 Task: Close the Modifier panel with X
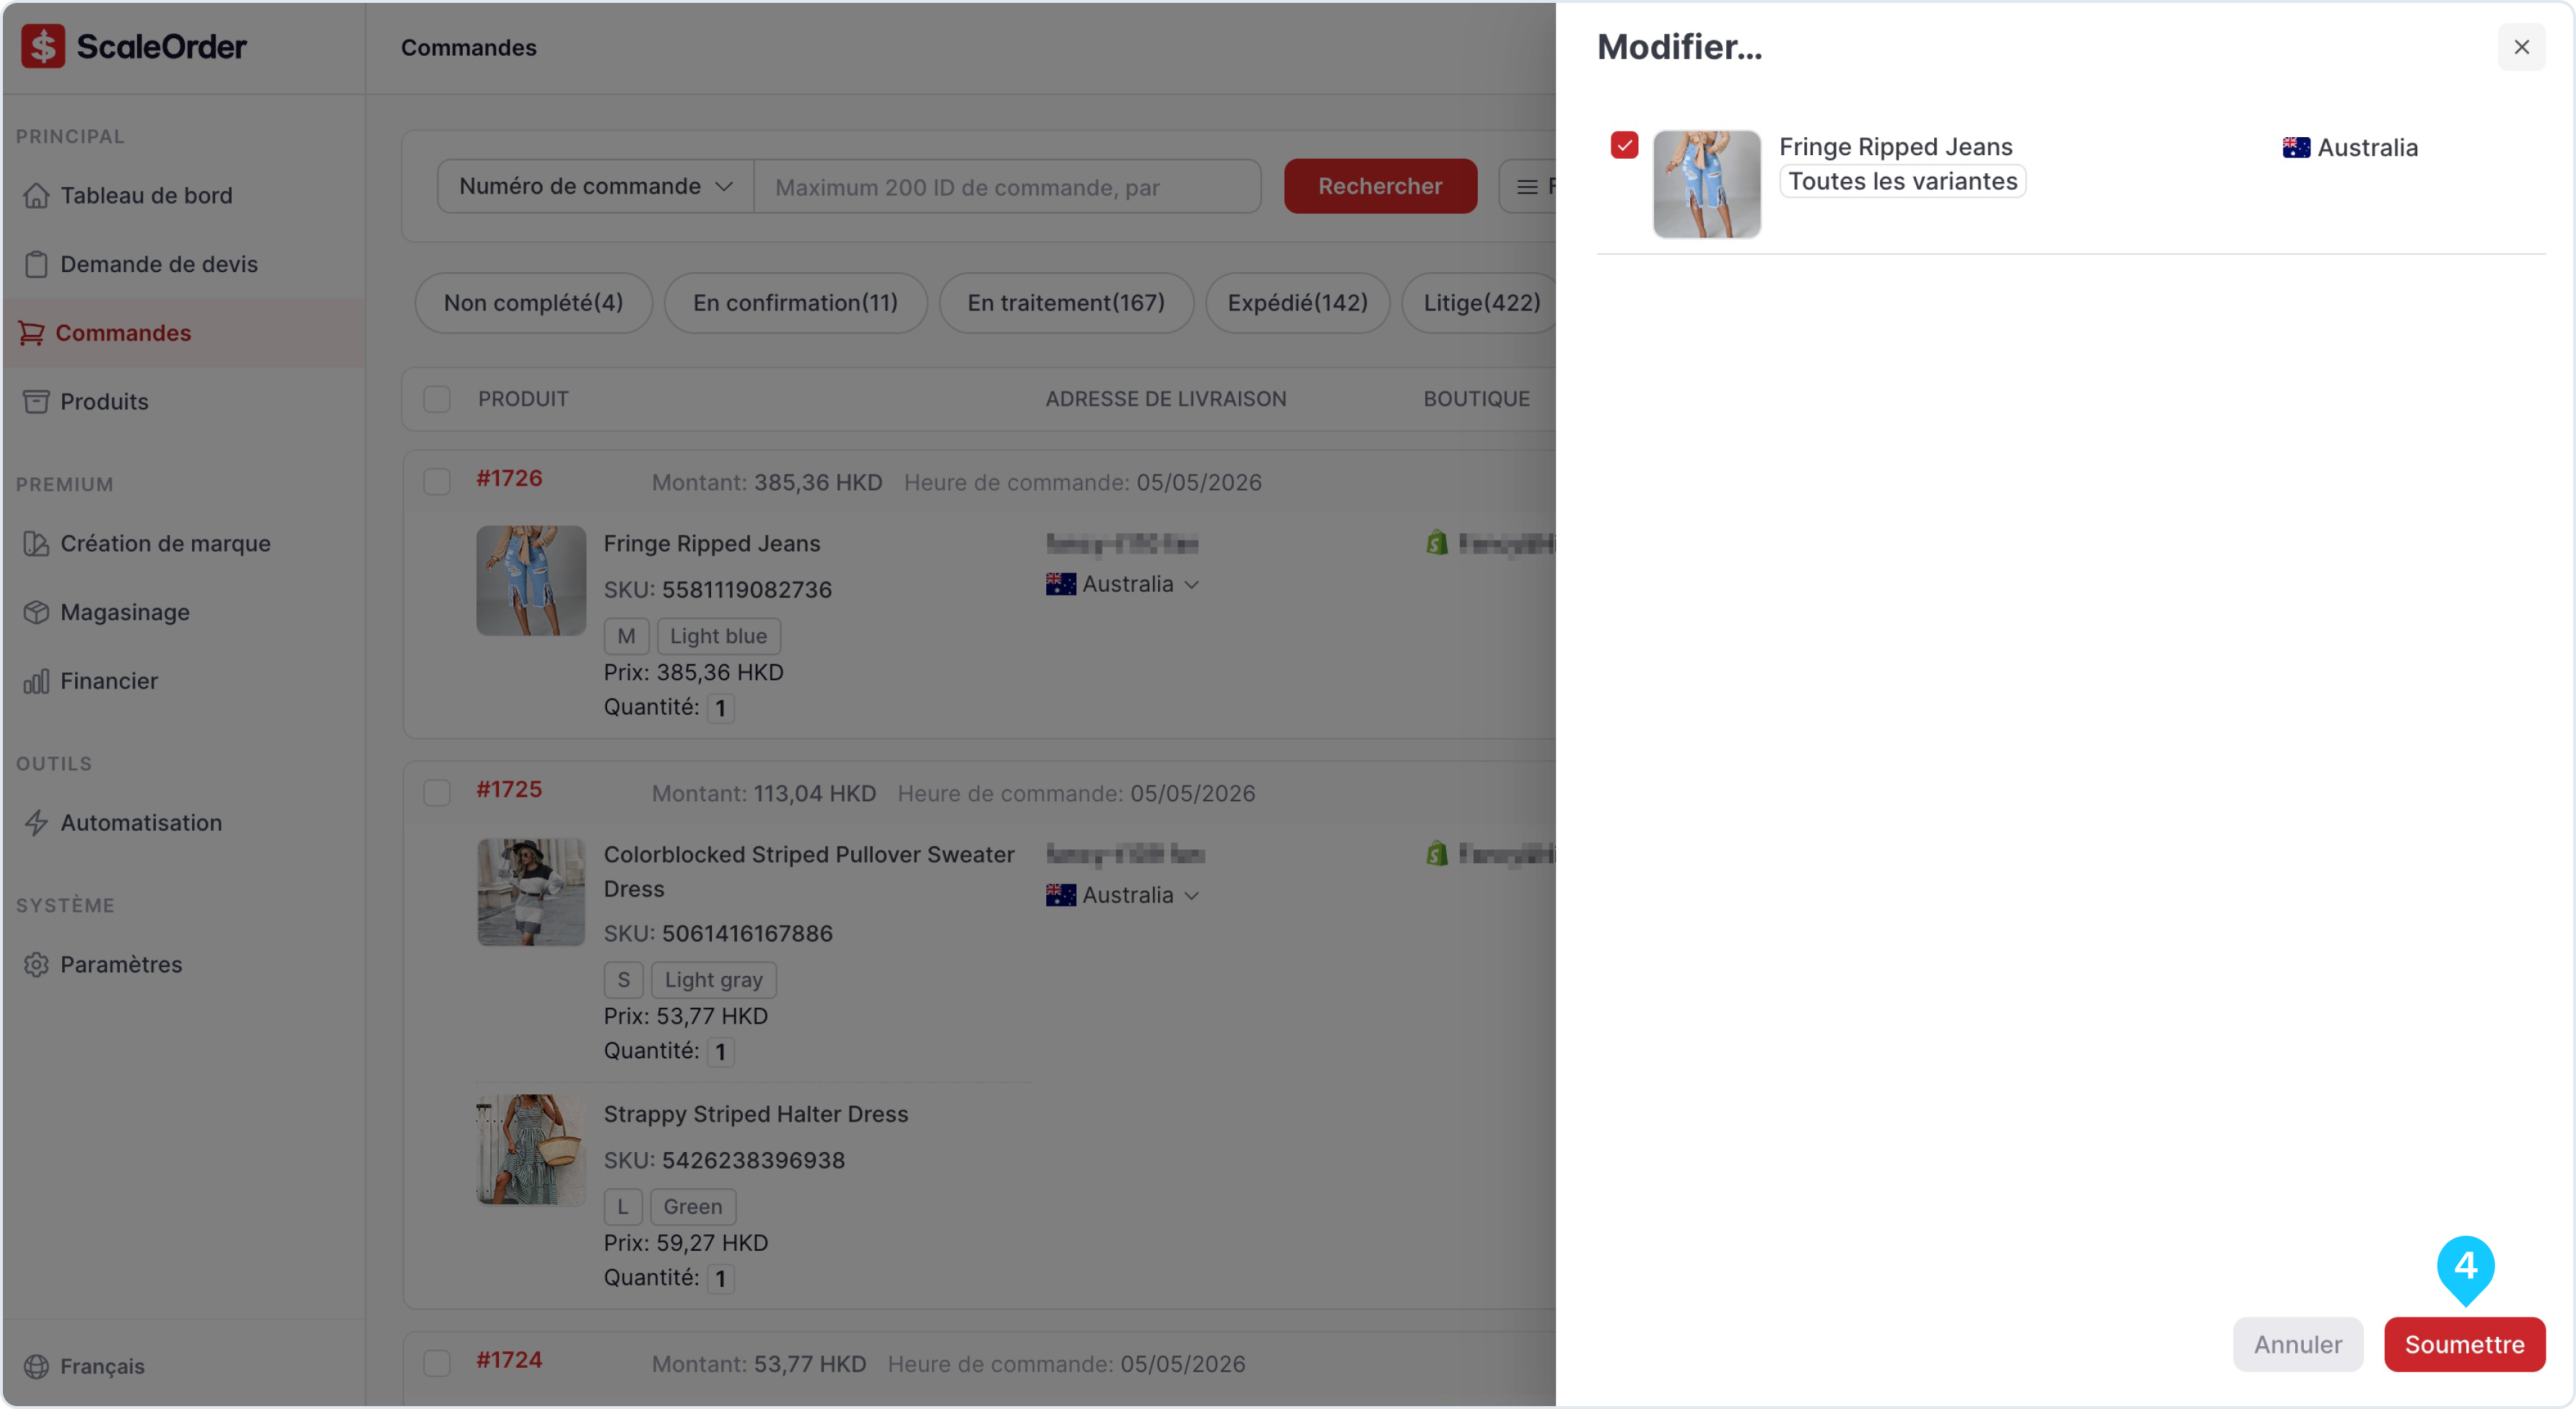pyautogui.click(x=2521, y=47)
